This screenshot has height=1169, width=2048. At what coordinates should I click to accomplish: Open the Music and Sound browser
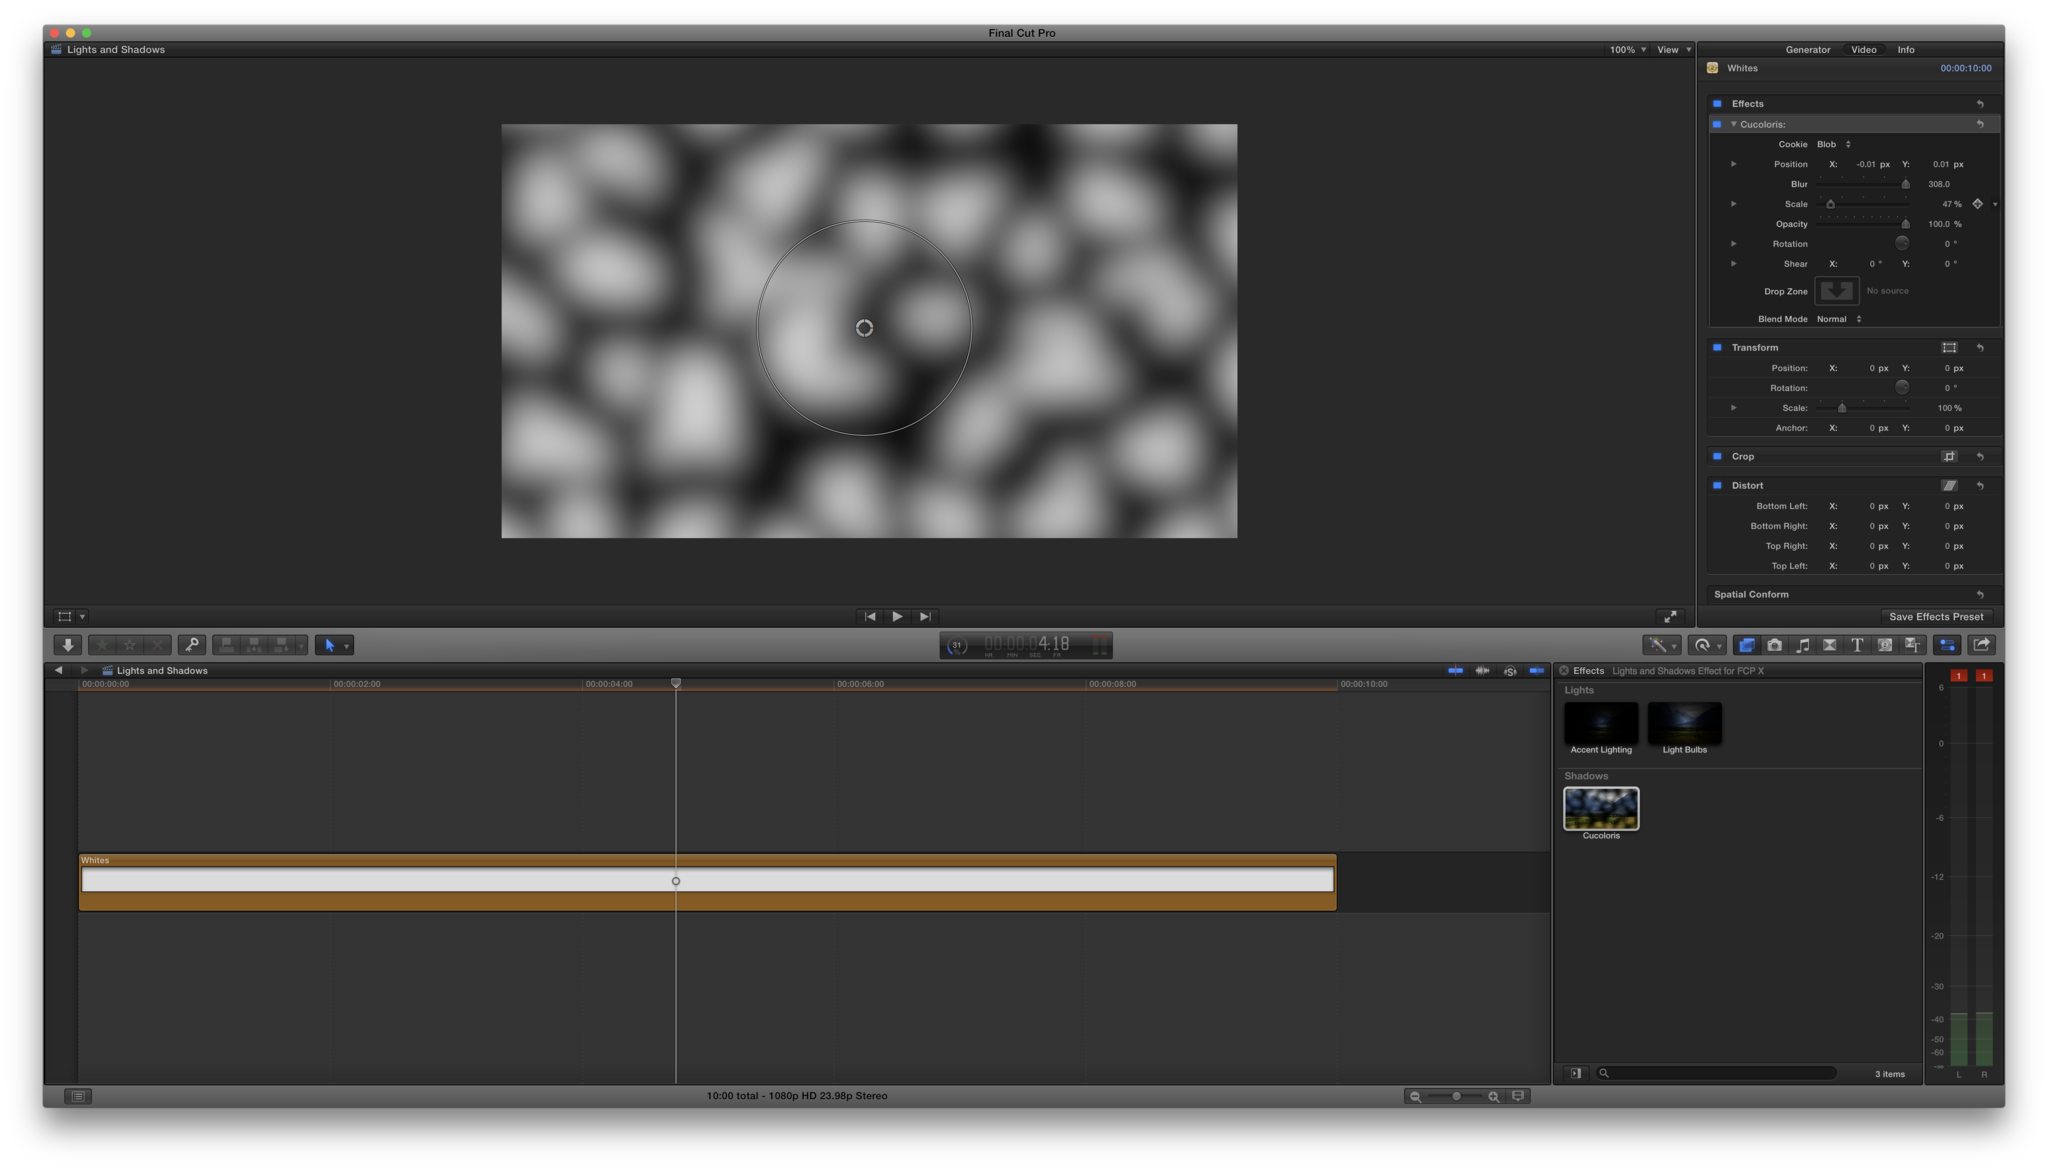point(1802,645)
